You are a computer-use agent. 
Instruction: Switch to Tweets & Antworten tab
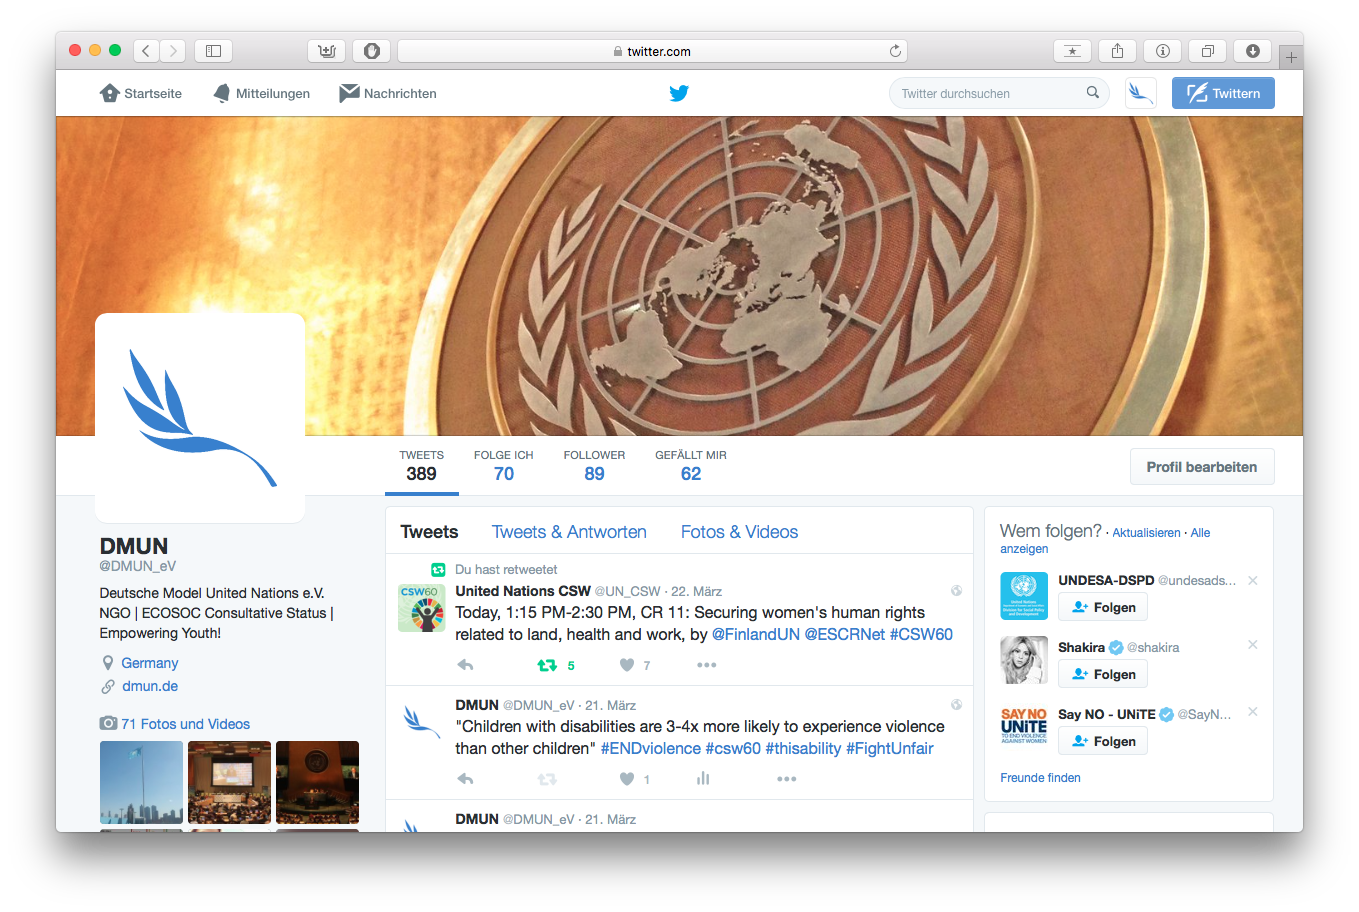click(x=569, y=532)
